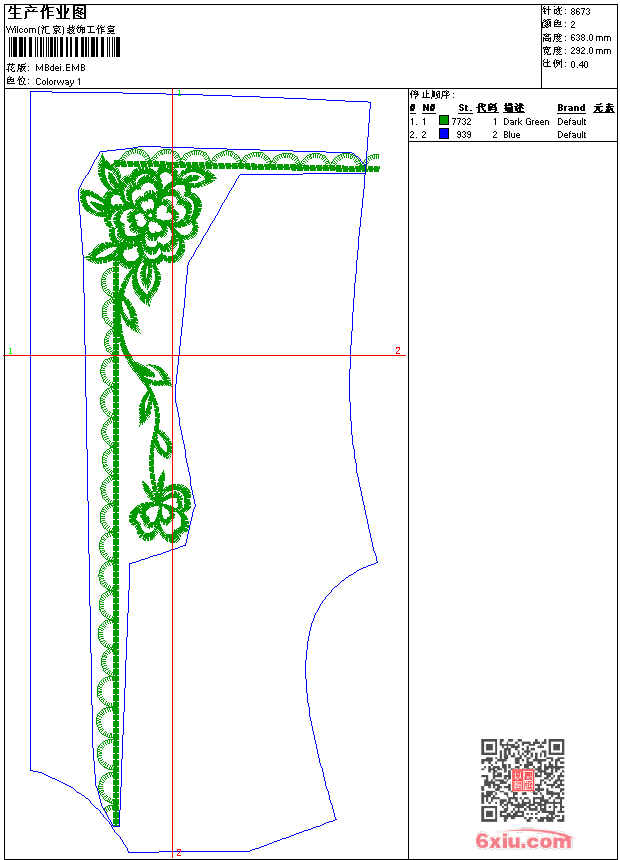Click the red seal in the QR code
The image size is (620, 860).
coord(522,781)
